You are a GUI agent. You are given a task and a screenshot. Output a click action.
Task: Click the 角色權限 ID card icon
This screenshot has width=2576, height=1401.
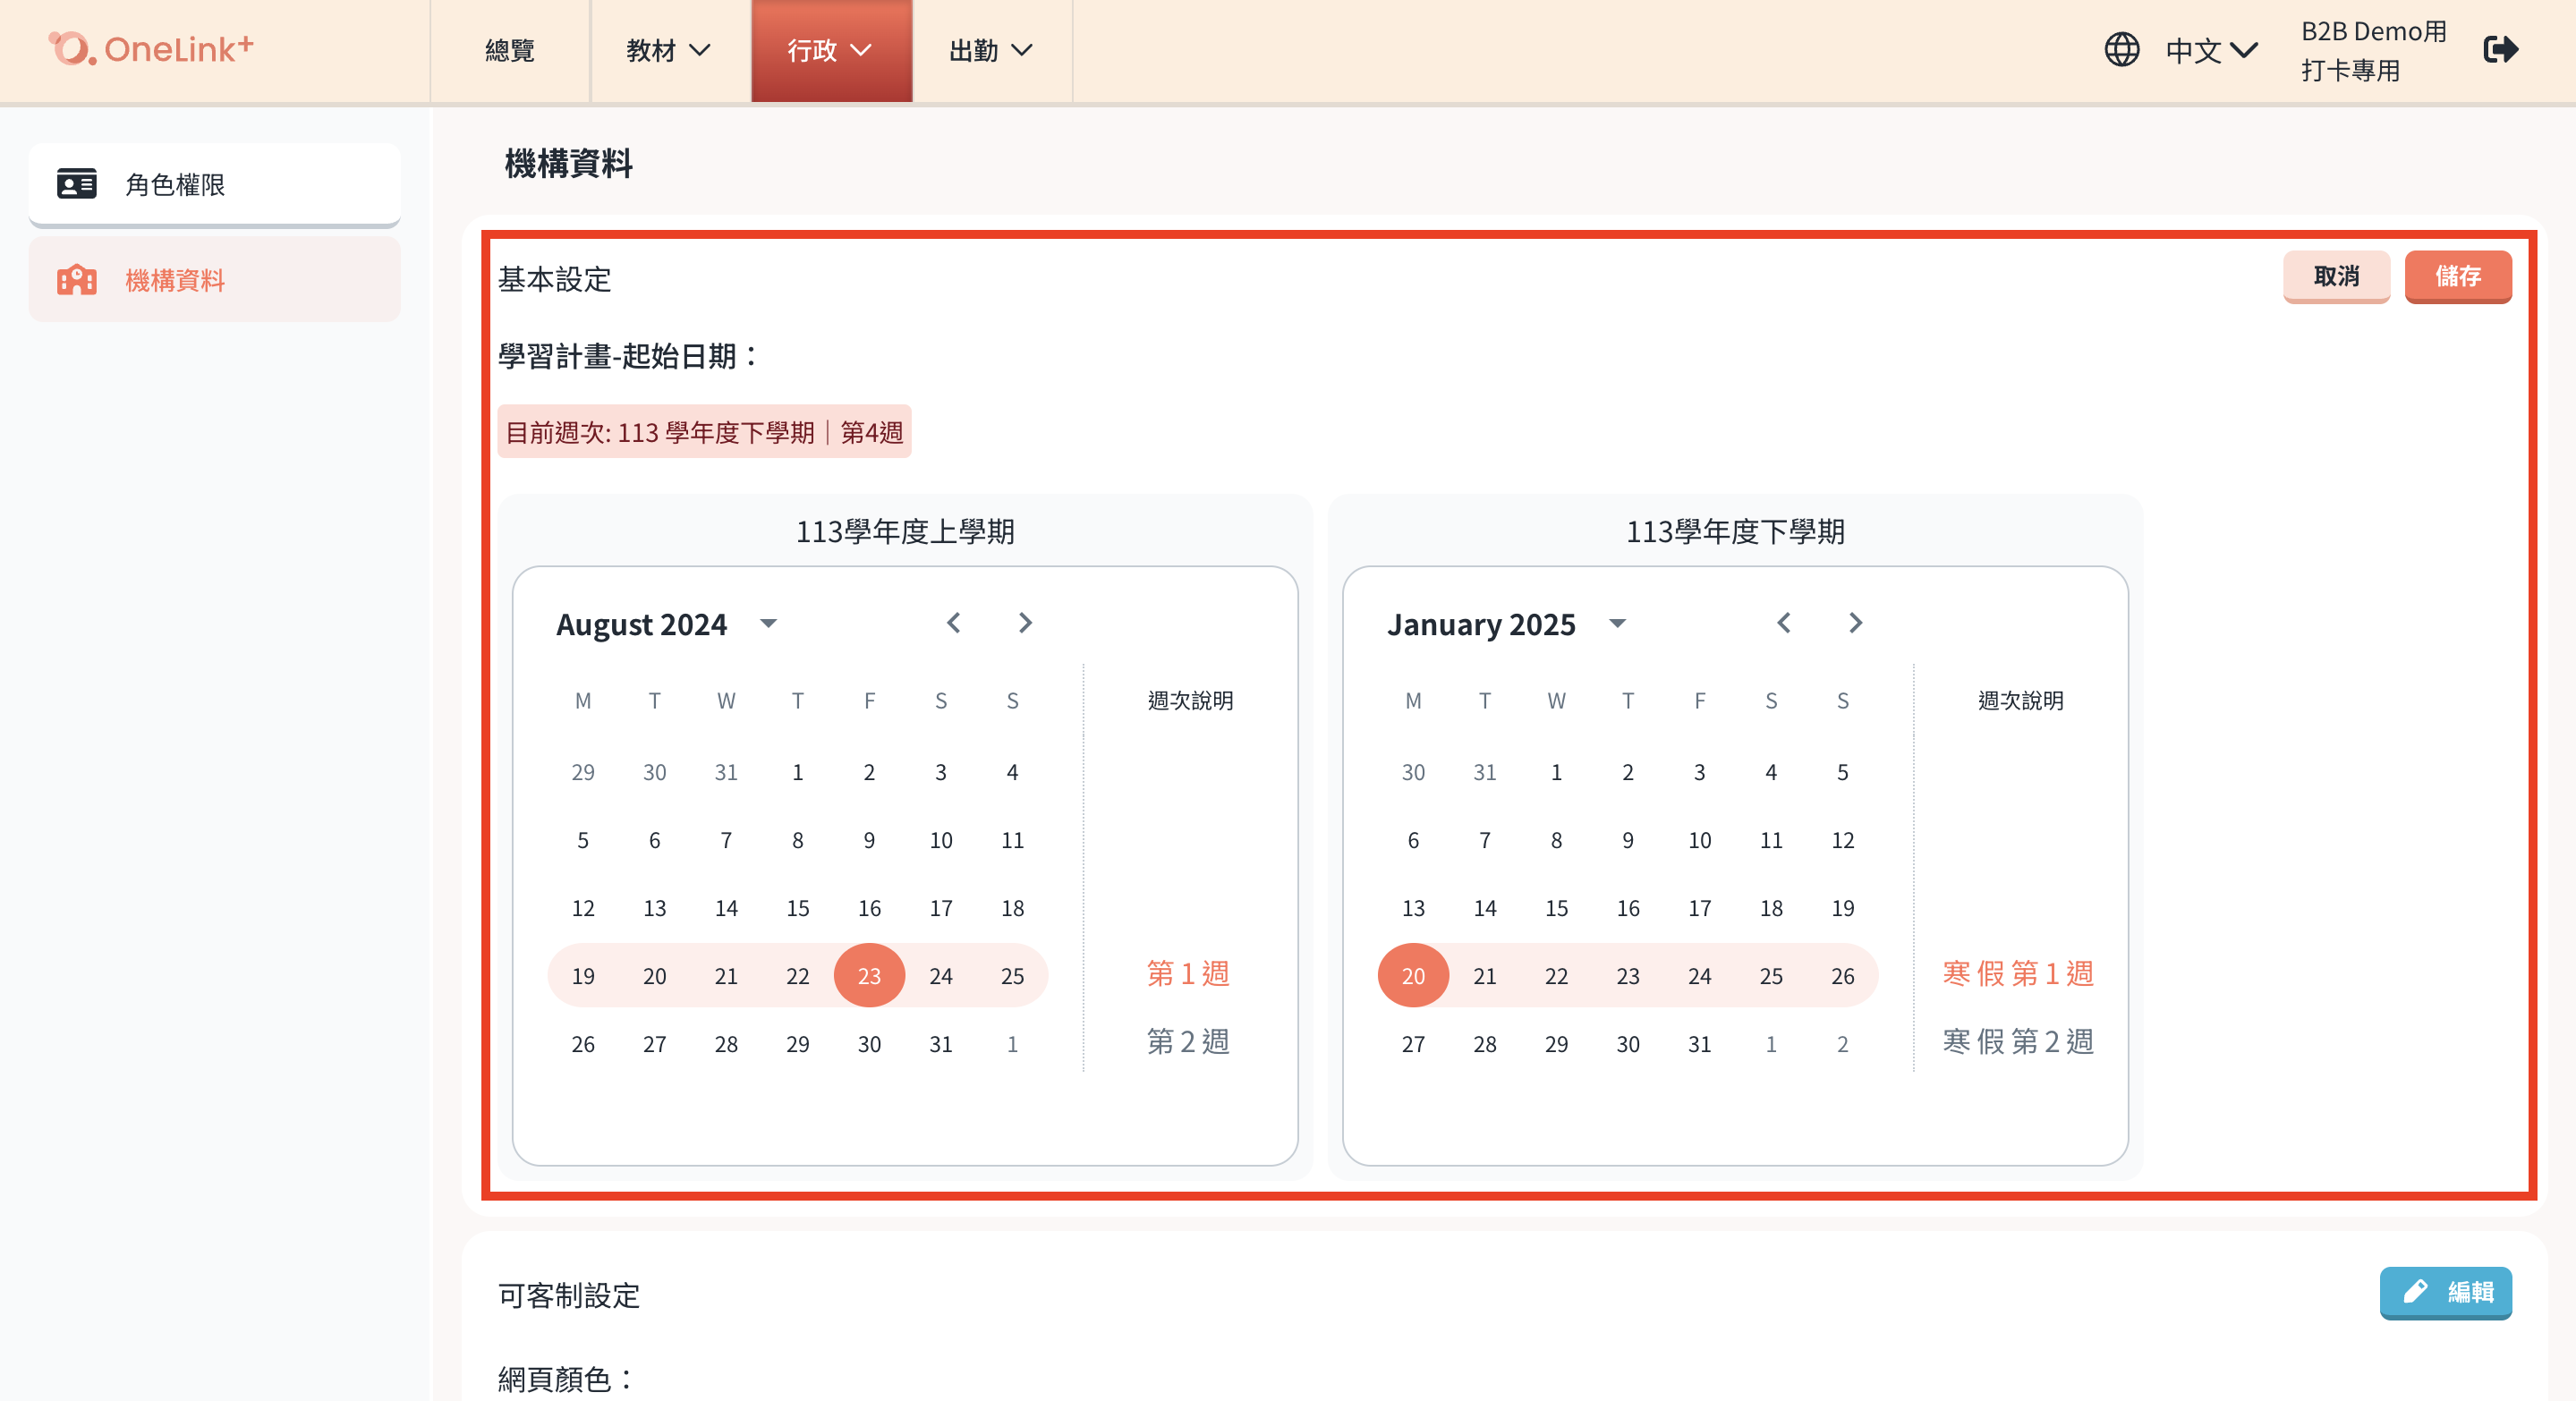[76, 184]
